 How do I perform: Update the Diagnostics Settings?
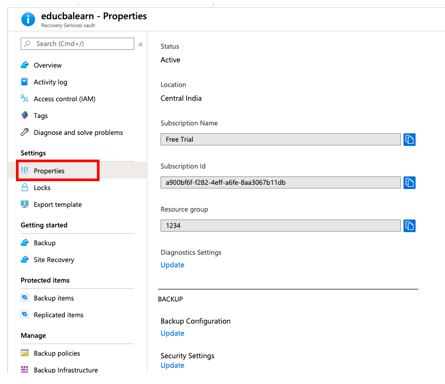(172, 265)
